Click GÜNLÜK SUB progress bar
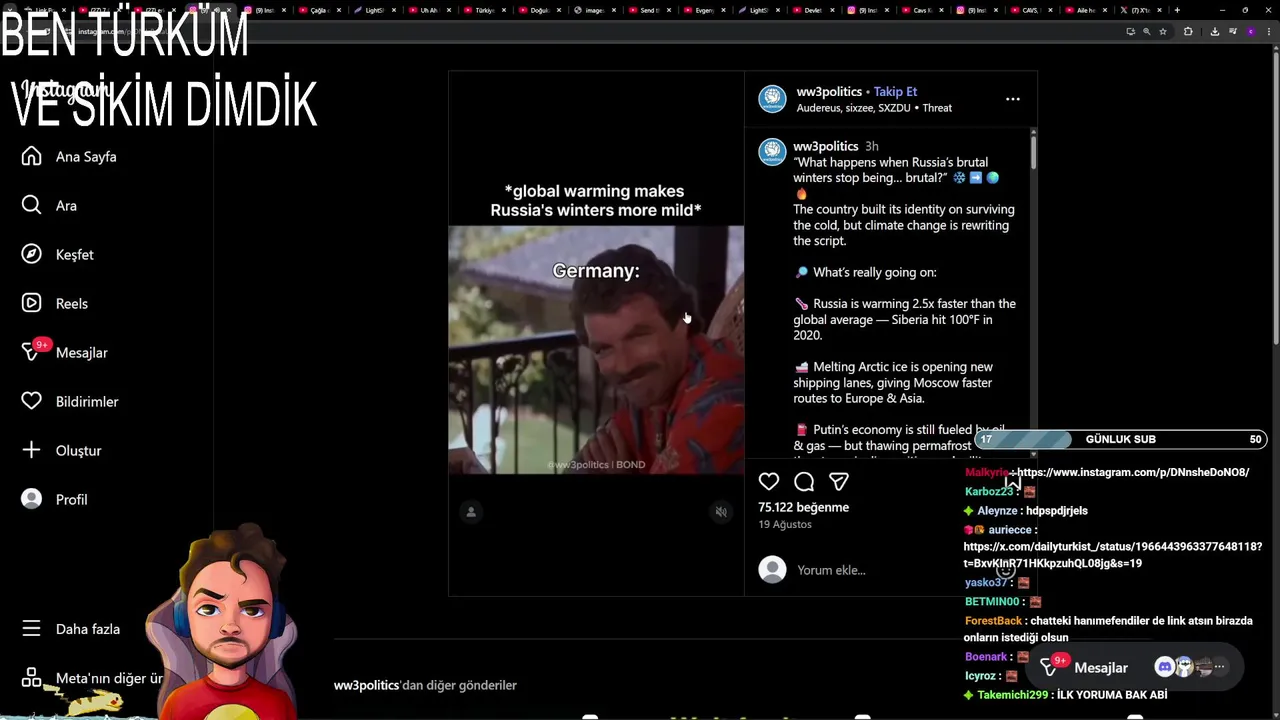 click(1120, 439)
